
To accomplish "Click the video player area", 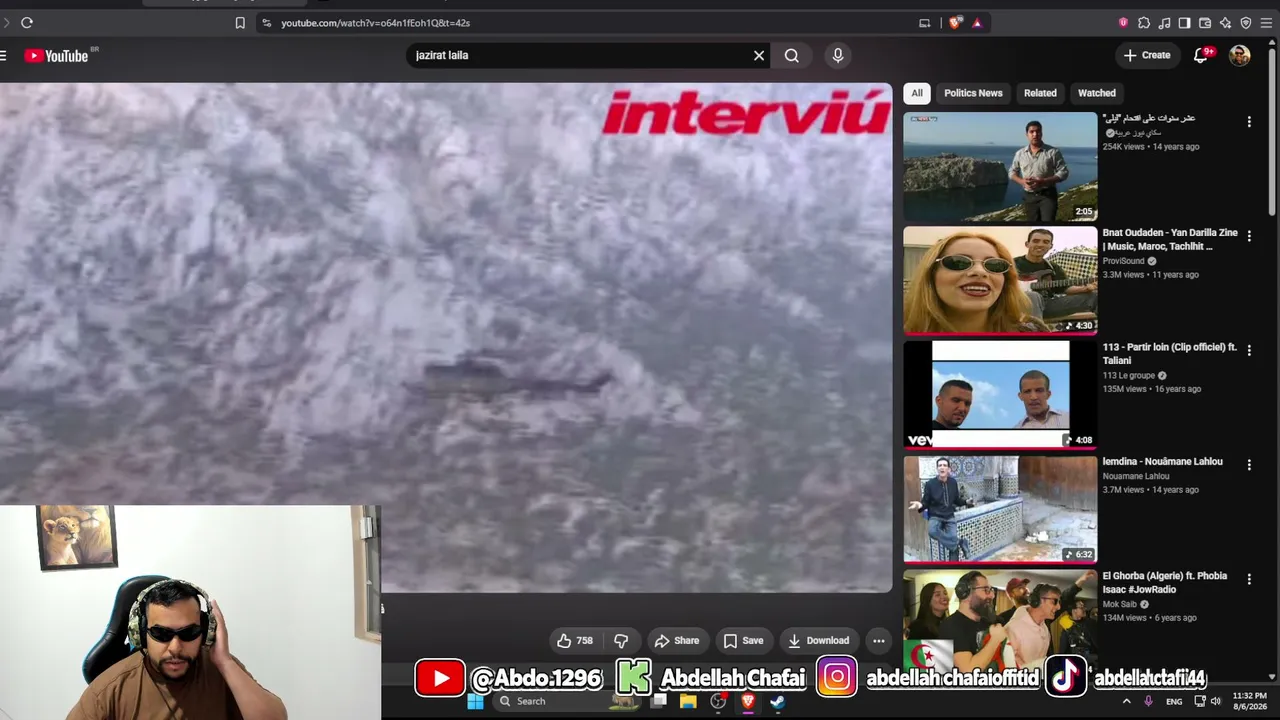I will pyautogui.click(x=446, y=337).
